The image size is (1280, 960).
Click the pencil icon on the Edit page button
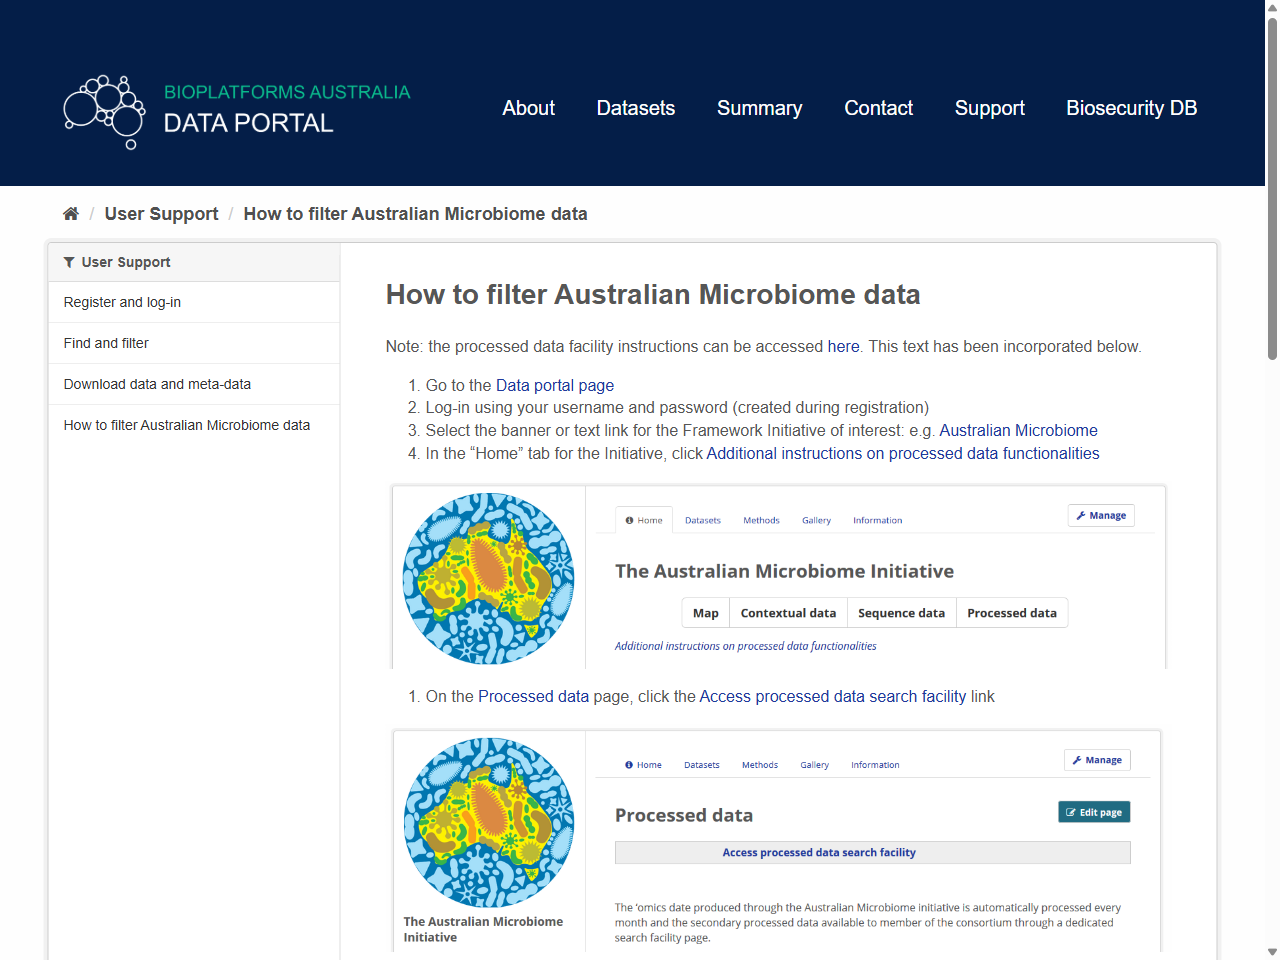pos(1073,811)
